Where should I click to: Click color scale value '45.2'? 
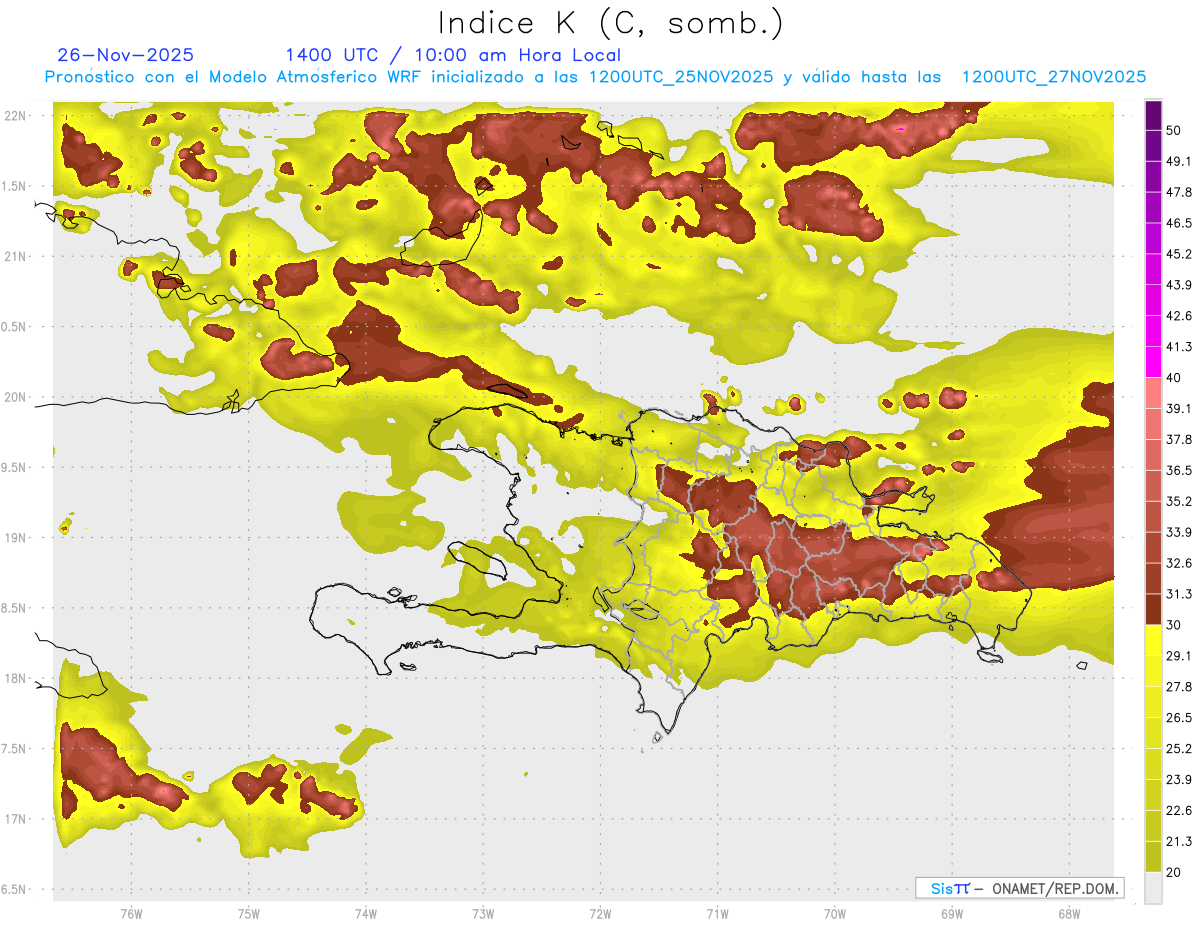pyautogui.click(x=1179, y=254)
